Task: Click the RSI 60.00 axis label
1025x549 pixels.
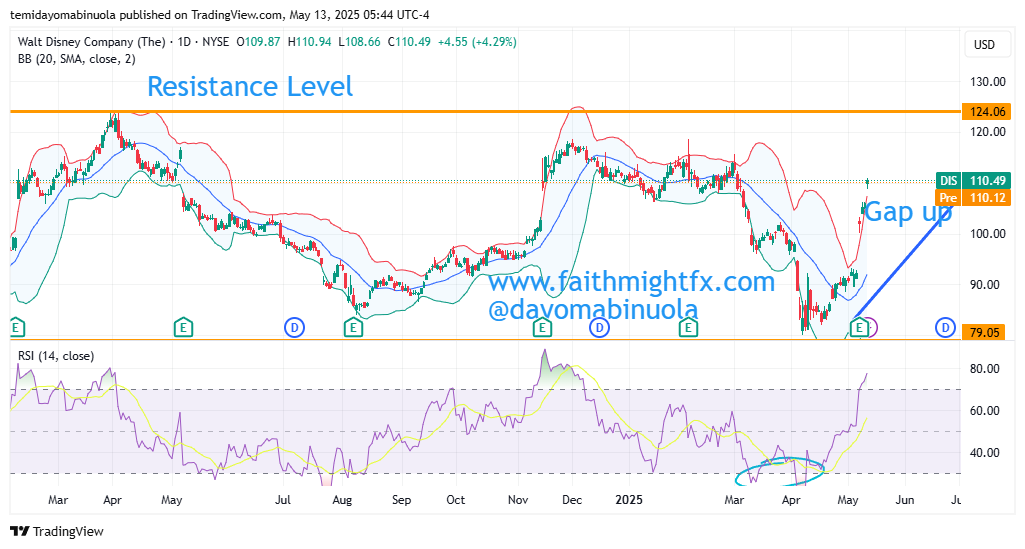Action: tap(984, 410)
